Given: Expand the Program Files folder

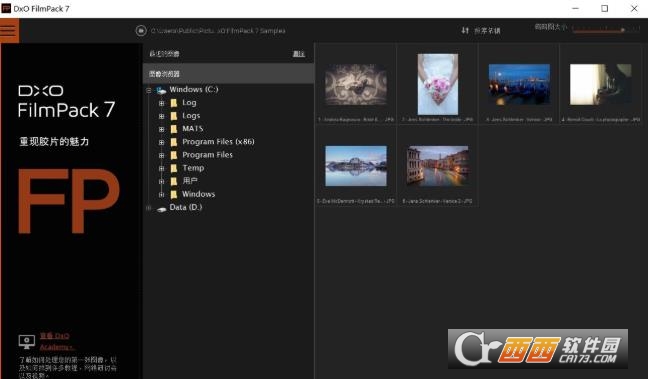Looking at the screenshot, I should (162, 155).
